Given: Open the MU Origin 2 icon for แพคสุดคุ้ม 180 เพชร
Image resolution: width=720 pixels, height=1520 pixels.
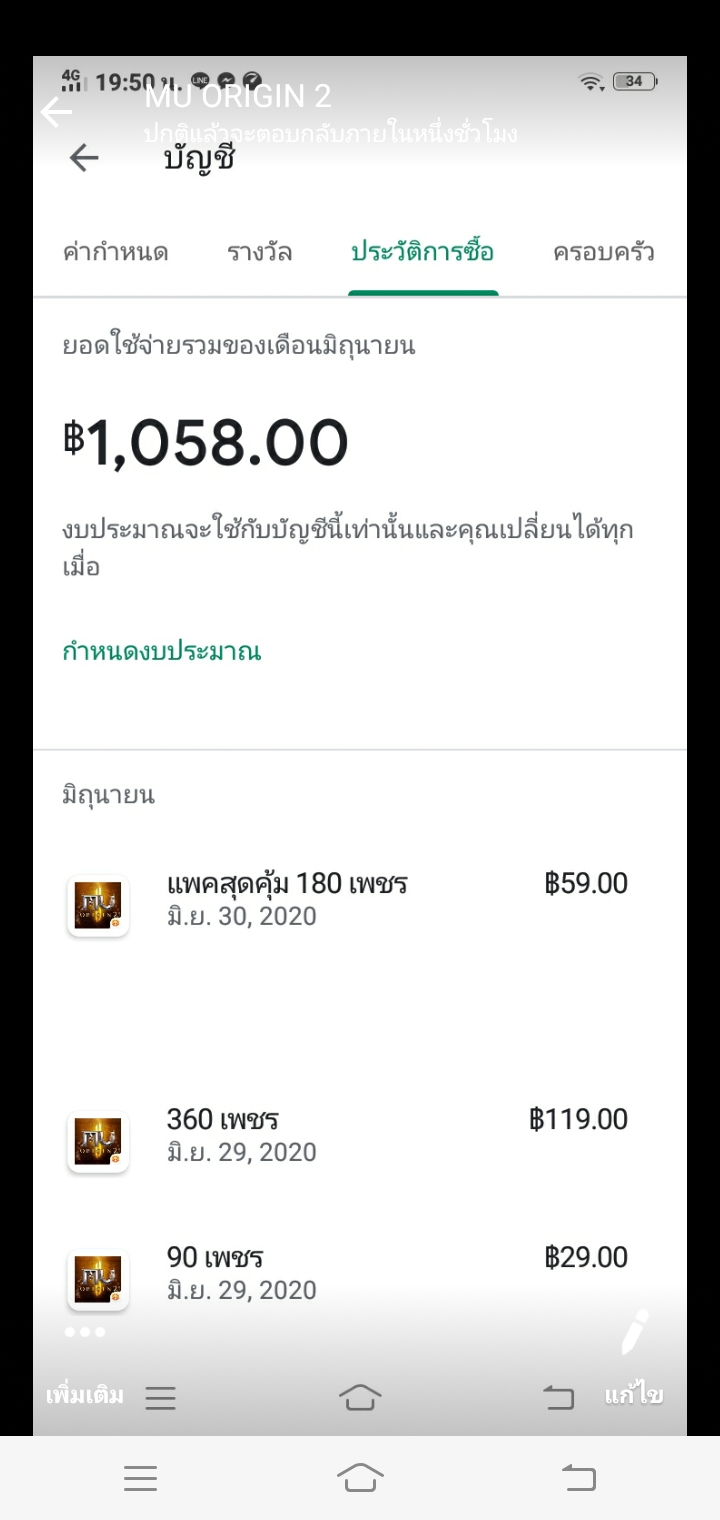Looking at the screenshot, I should click(x=98, y=906).
